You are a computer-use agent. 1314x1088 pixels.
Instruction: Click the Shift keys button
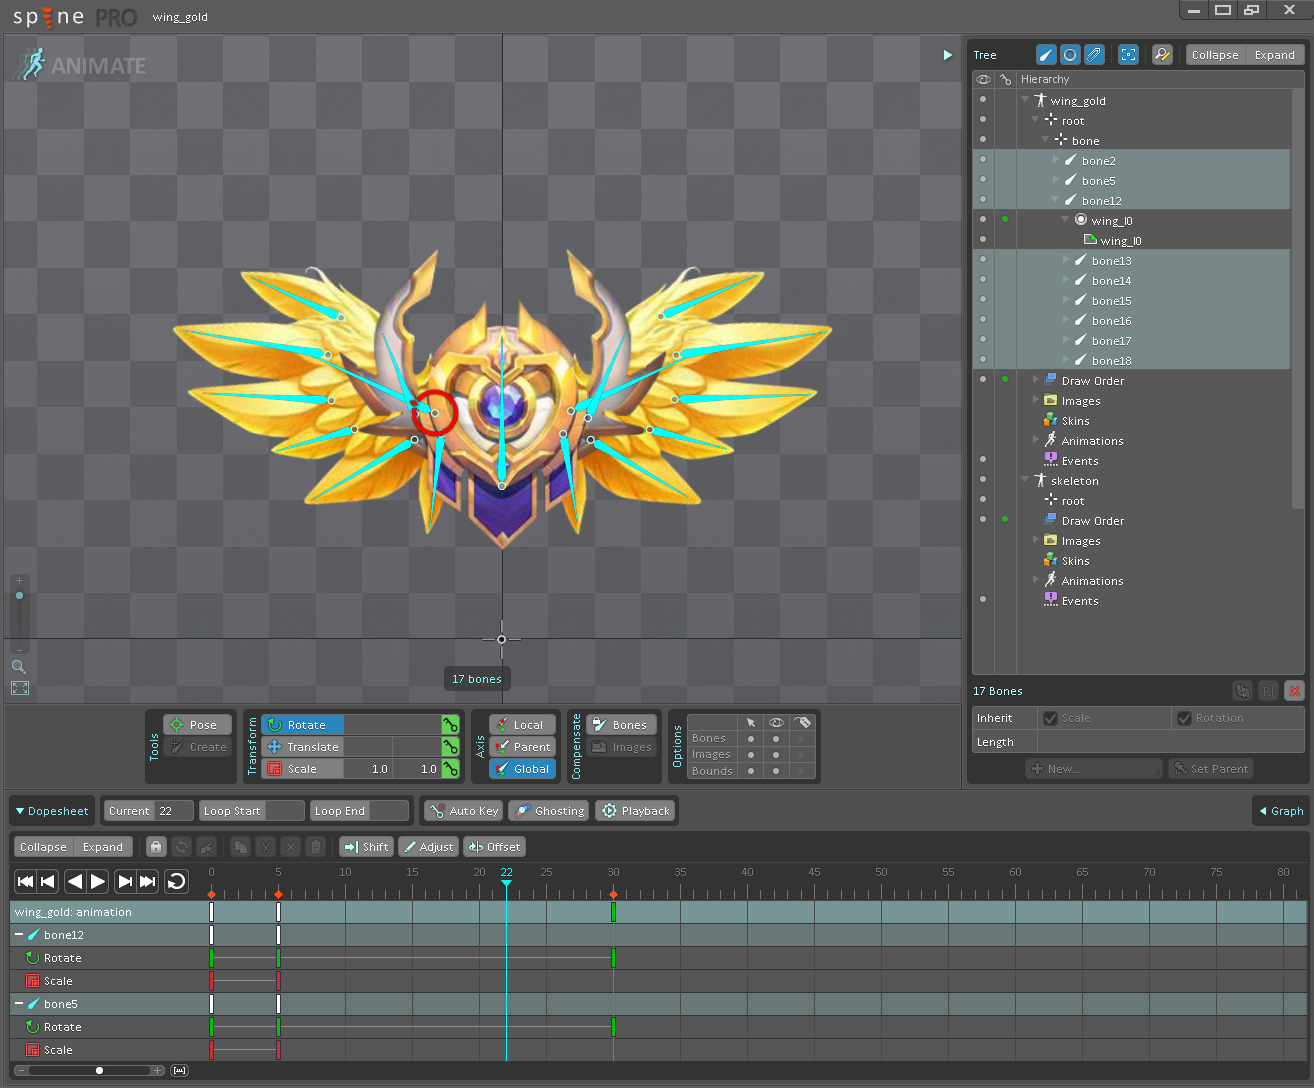pos(366,847)
